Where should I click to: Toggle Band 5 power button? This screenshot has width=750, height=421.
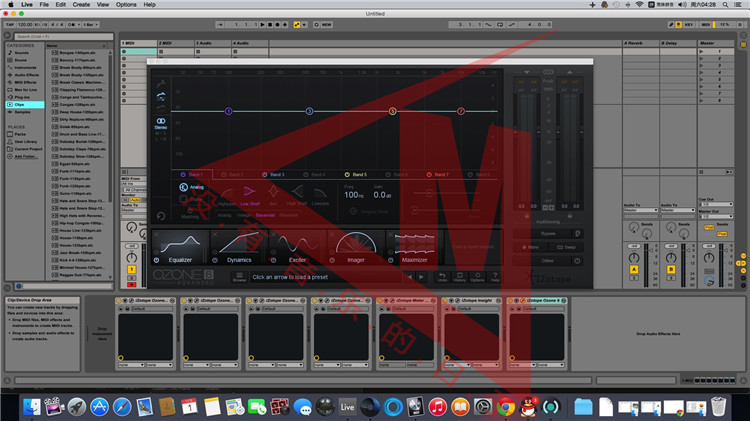click(347, 175)
